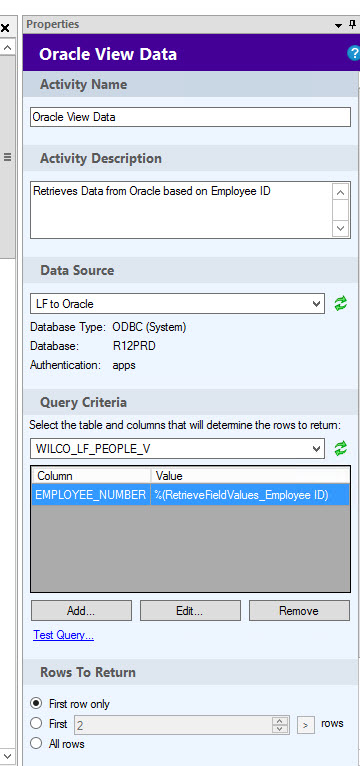
Task: Select the First row only option
Action: point(36,704)
